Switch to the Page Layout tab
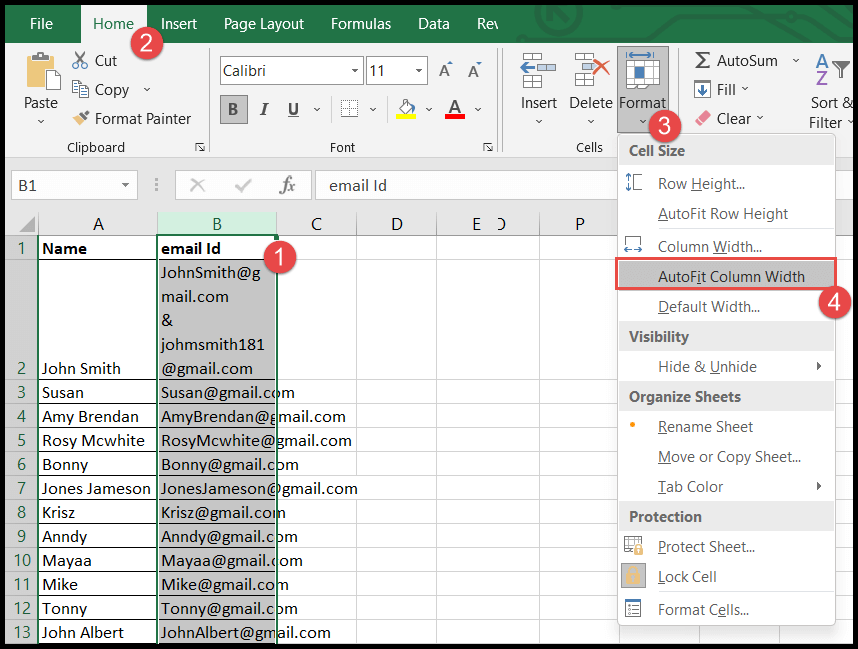Image resolution: width=858 pixels, height=649 pixels. pos(264,24)
